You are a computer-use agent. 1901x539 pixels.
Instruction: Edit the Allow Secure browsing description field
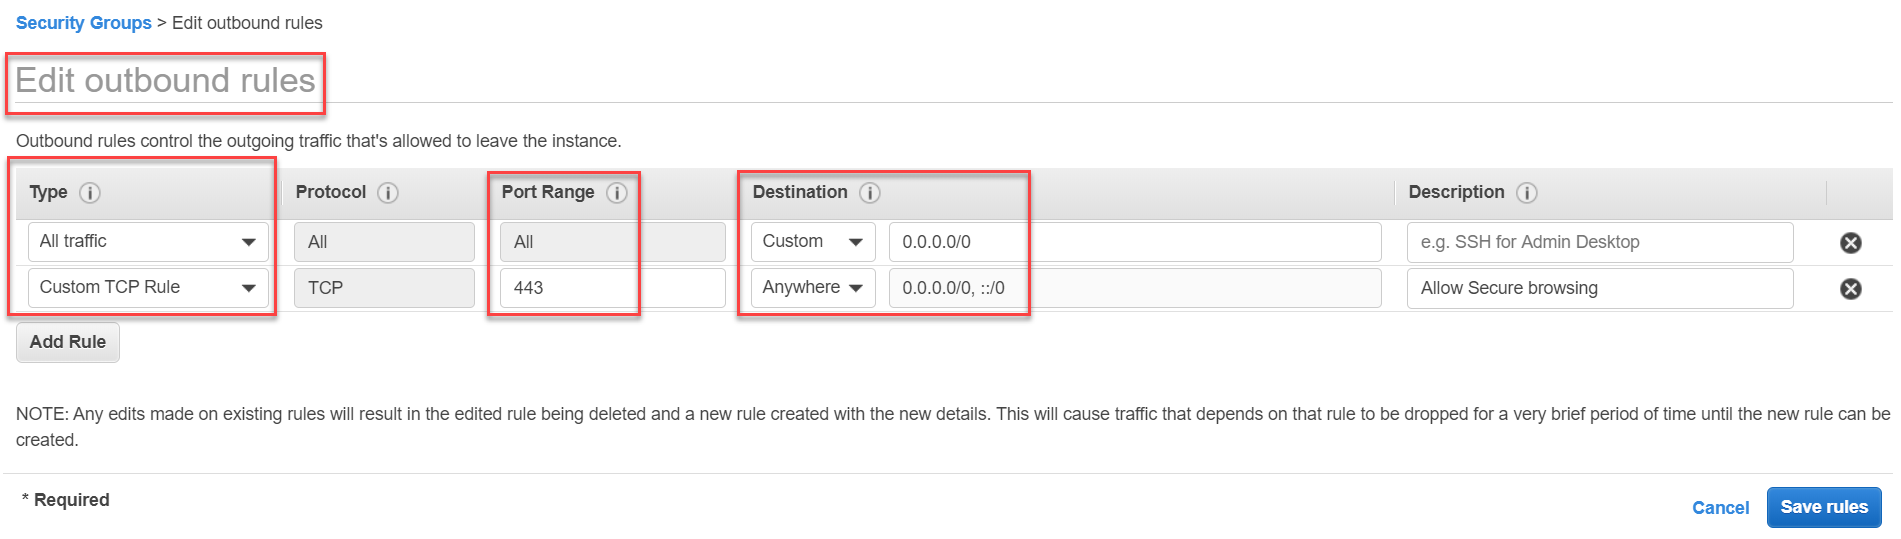point(1600,288)
